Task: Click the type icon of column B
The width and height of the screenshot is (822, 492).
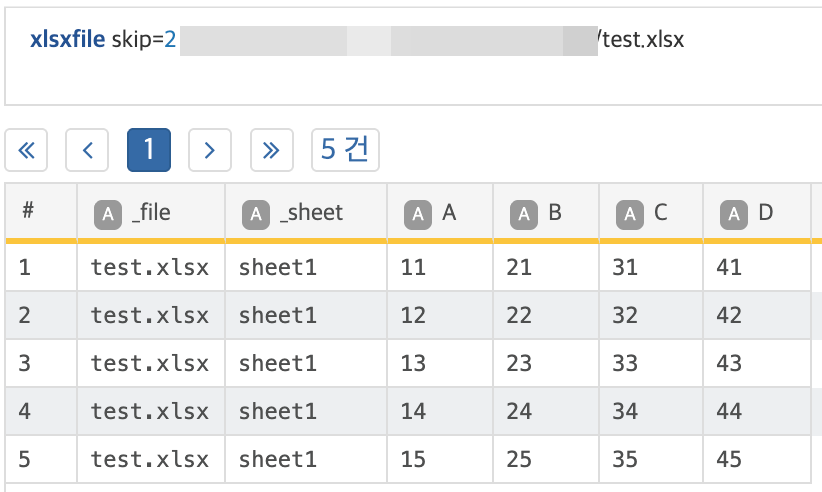Action: click(x=525, y=213)
